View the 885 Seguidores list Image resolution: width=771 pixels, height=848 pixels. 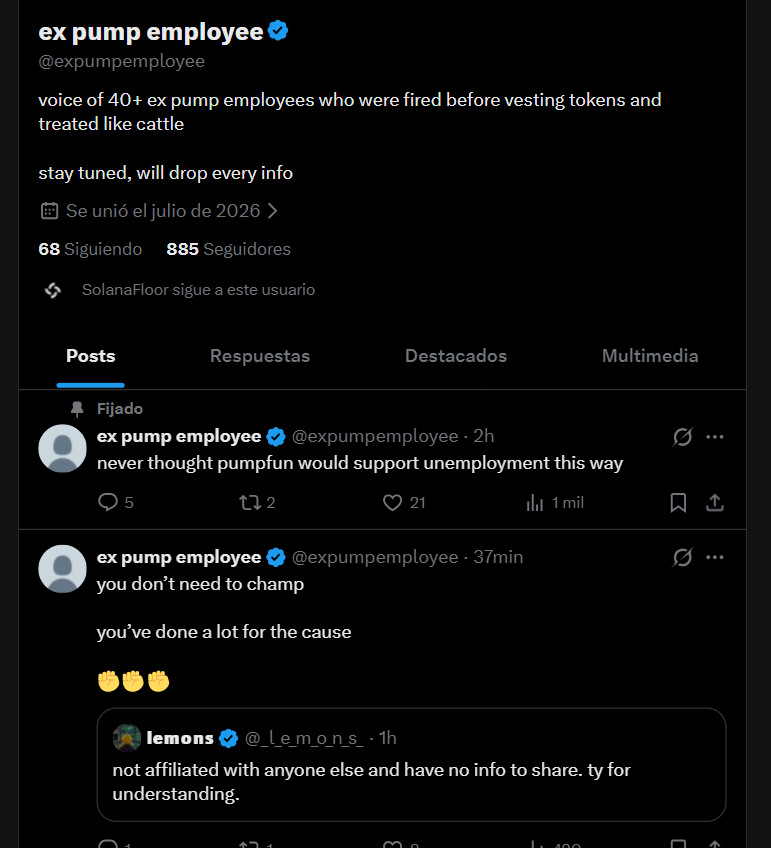tap(229, 249)
